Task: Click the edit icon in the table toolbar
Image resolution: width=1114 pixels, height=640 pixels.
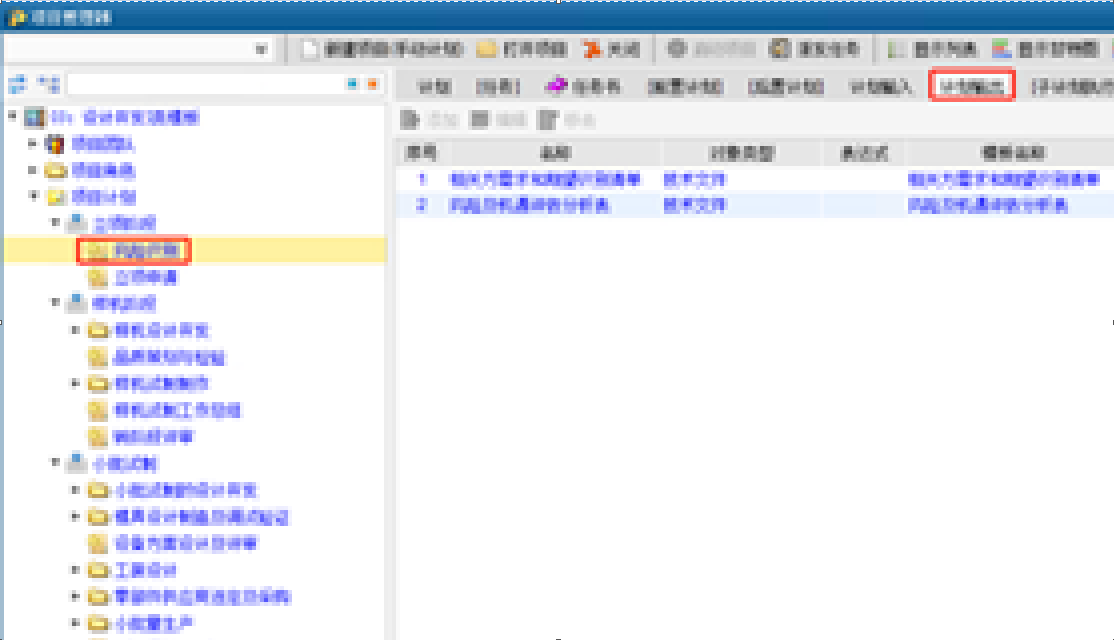Action: tap(480, 119)
